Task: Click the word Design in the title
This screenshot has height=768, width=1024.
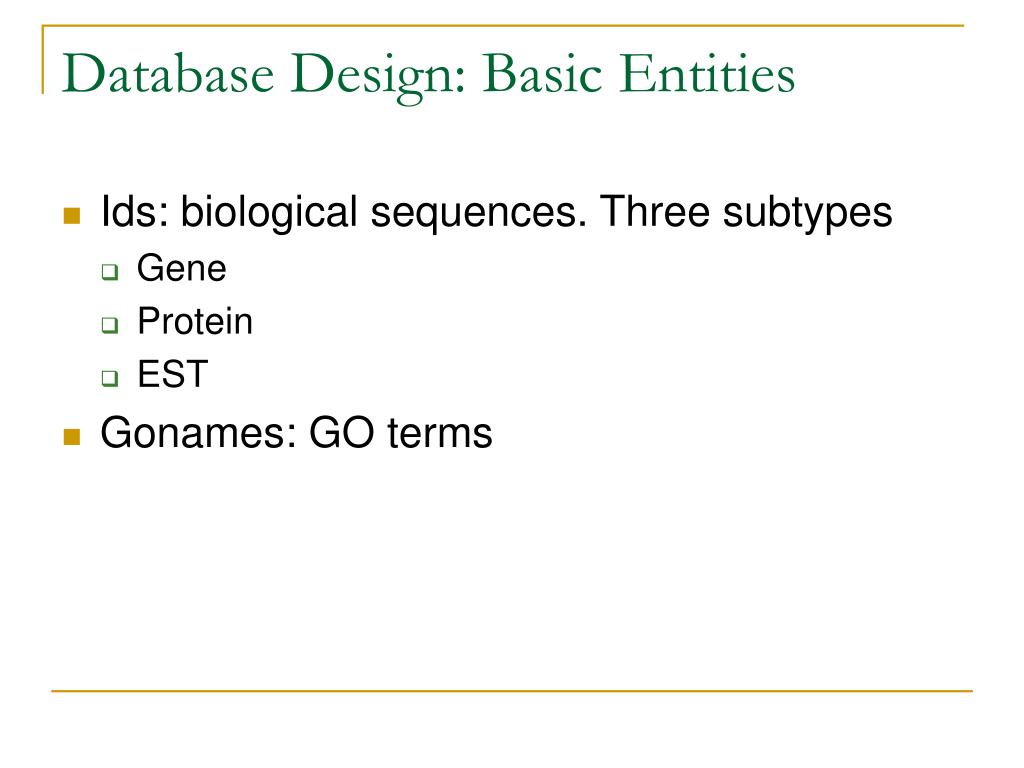Action: (x=378, y=76)
